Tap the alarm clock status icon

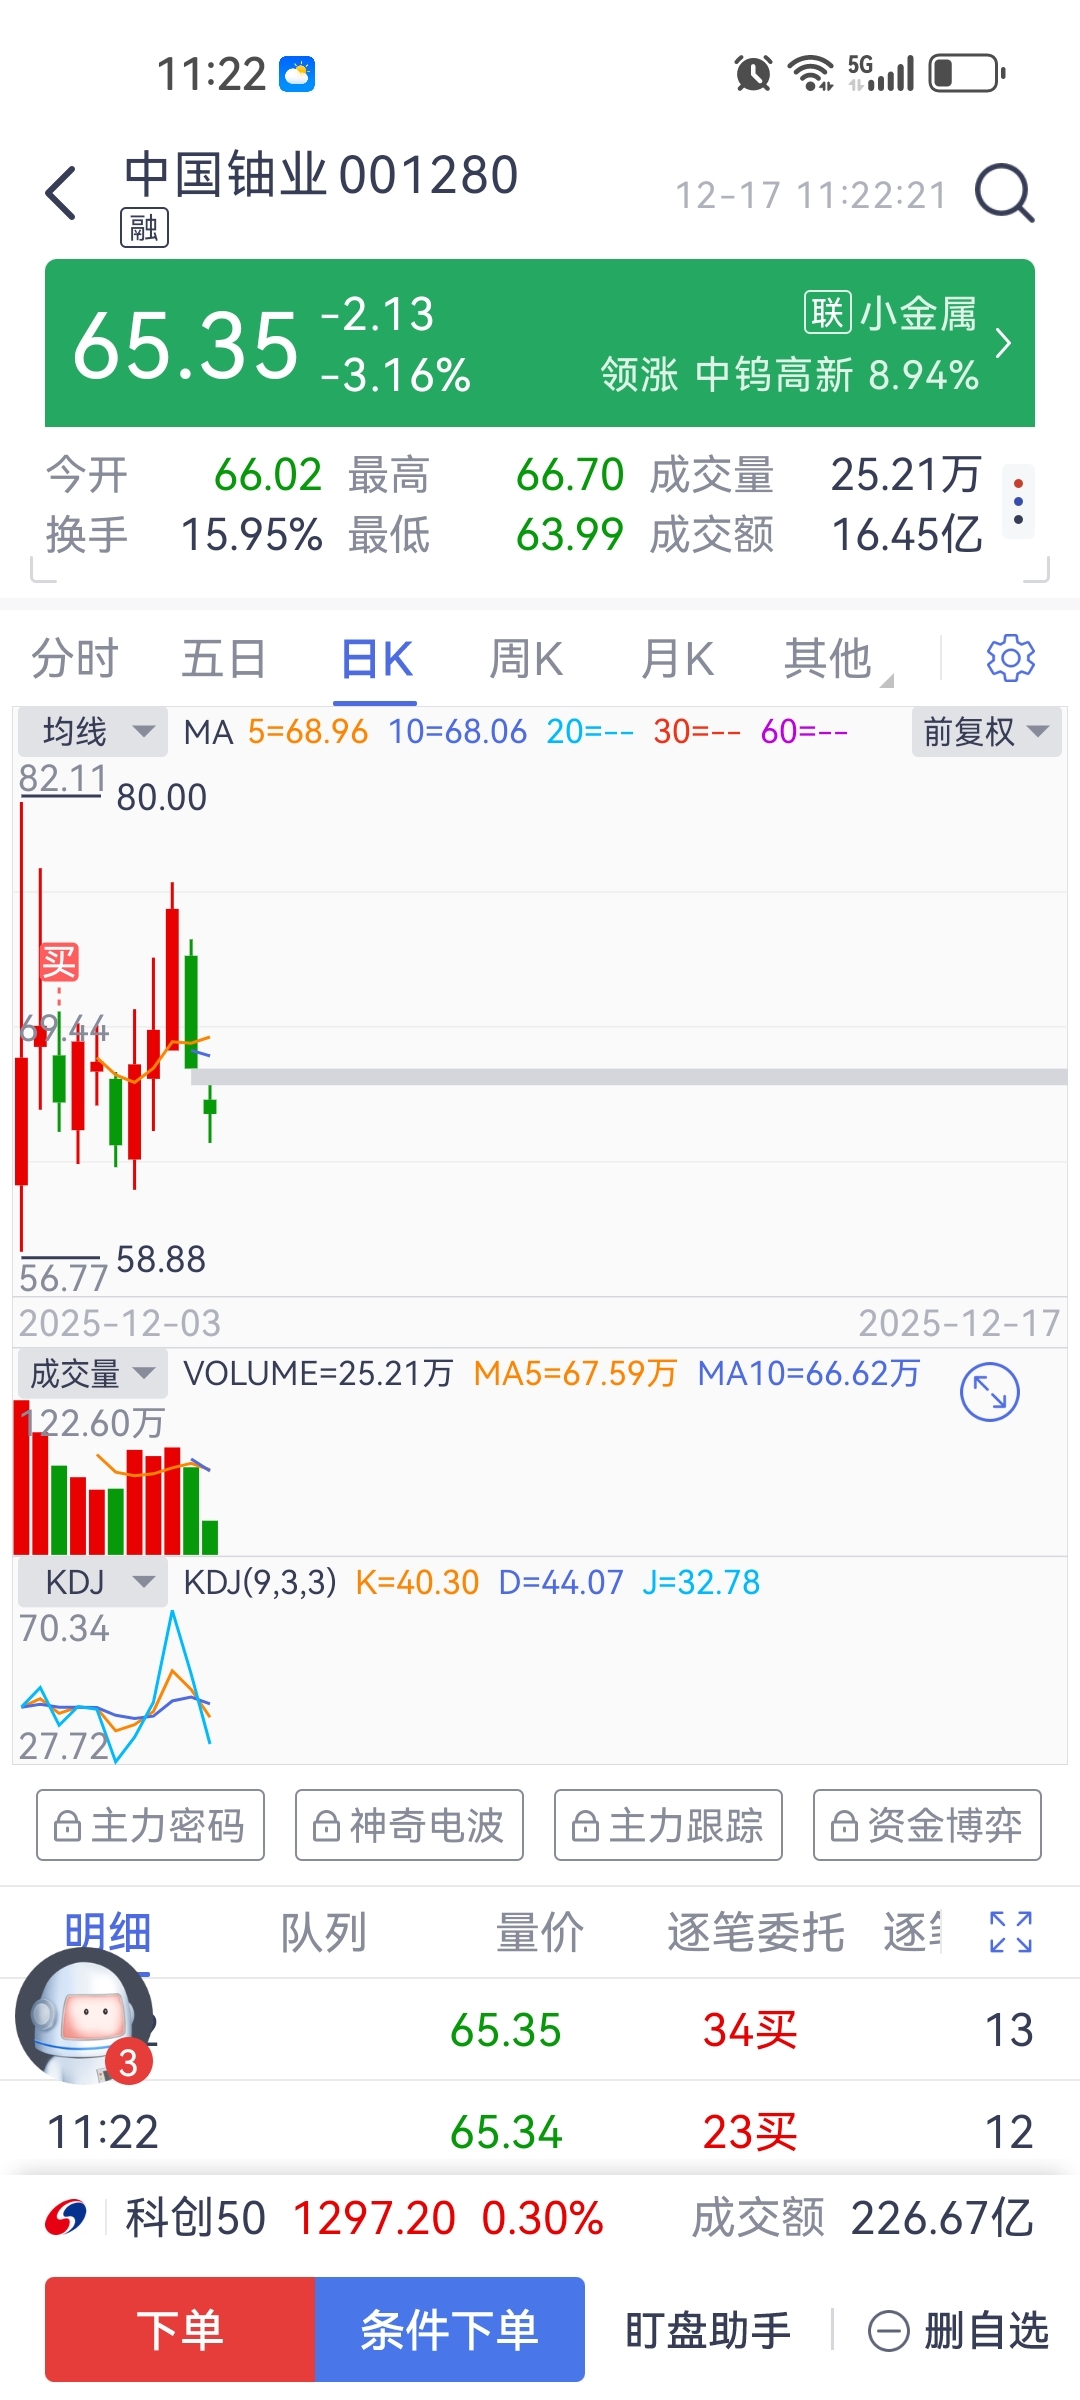[753, 73]
